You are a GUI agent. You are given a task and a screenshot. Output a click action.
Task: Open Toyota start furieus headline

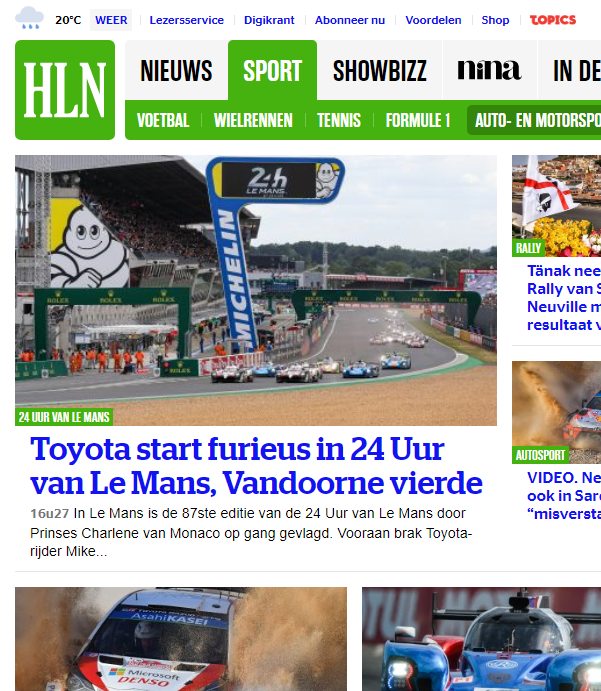click(256, 466)
